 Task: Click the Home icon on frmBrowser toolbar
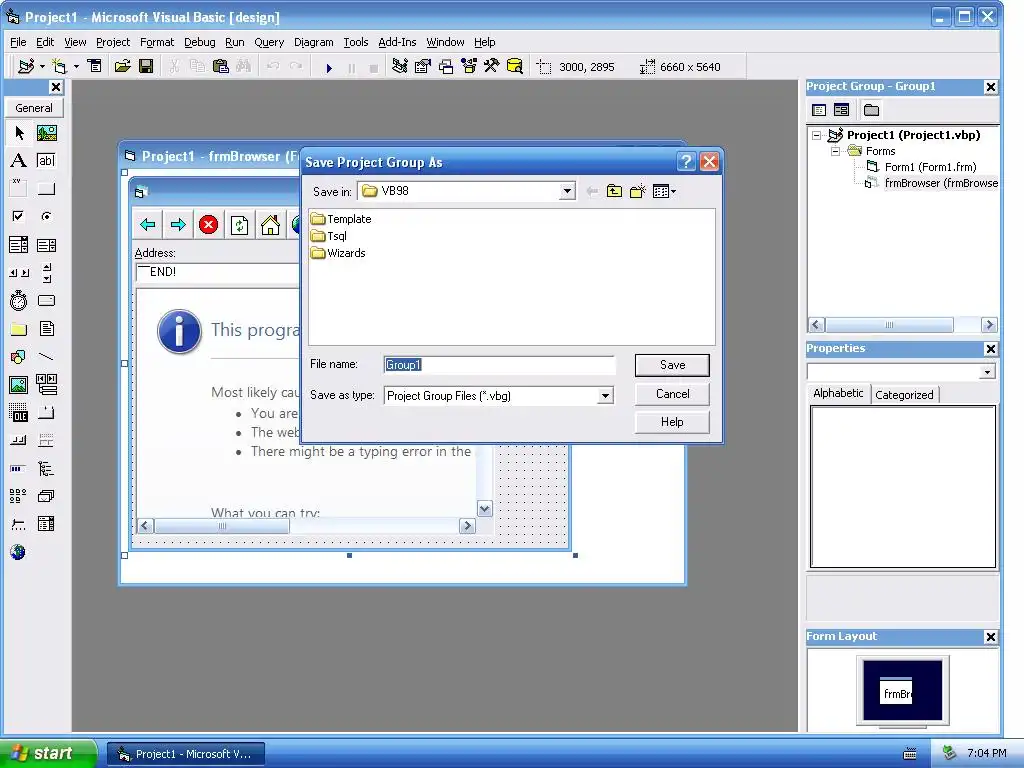270,225
